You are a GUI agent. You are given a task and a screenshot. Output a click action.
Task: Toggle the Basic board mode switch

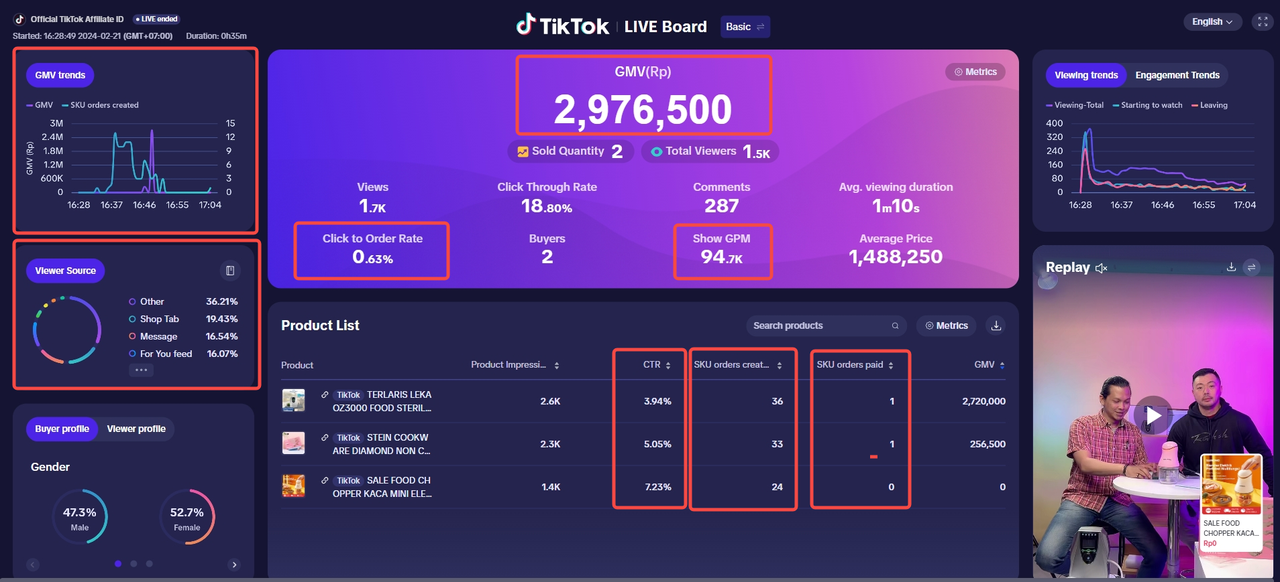(x=745, y=27)
